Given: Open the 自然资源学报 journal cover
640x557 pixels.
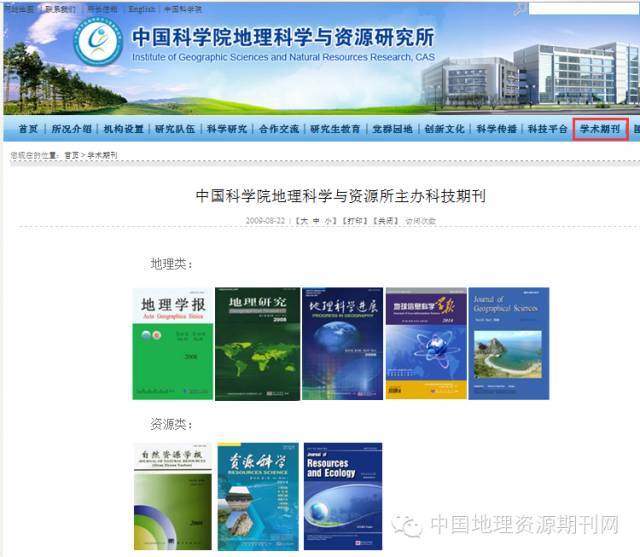Looking at the screenshot, I should coord(173,497).
